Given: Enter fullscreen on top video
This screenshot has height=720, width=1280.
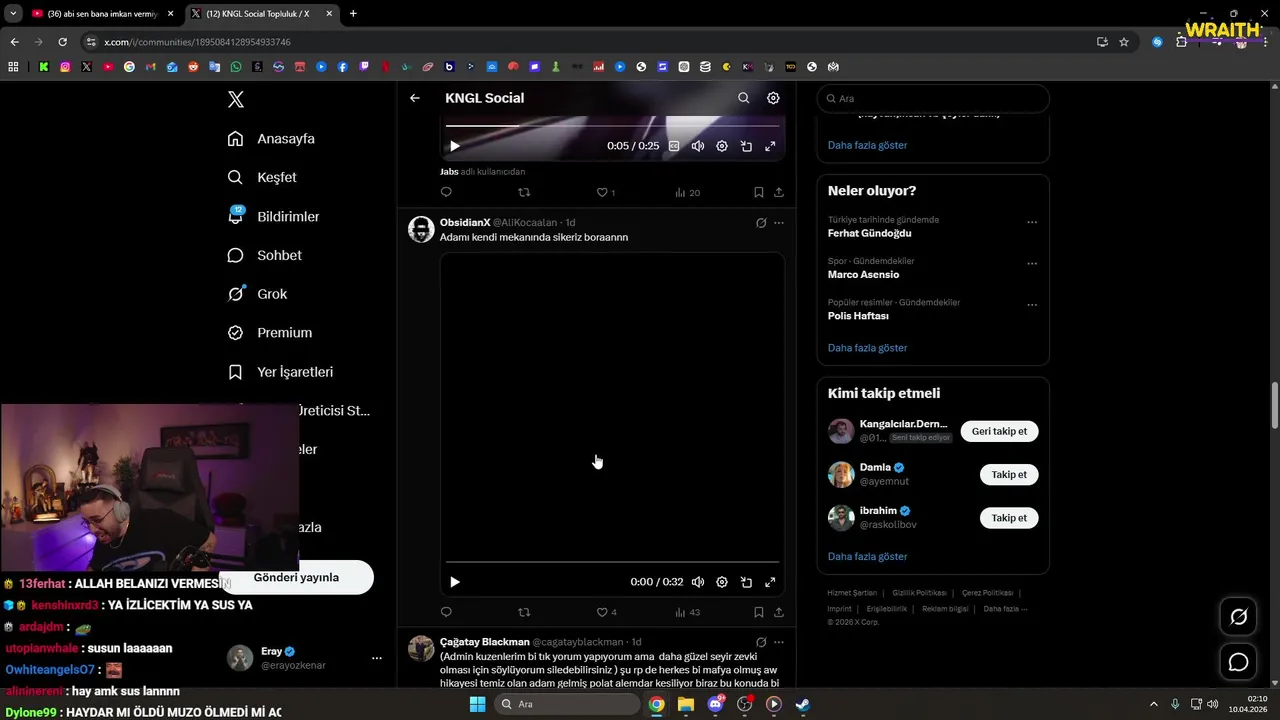Looking at the screenshot, I should click(x=770, y=146).
